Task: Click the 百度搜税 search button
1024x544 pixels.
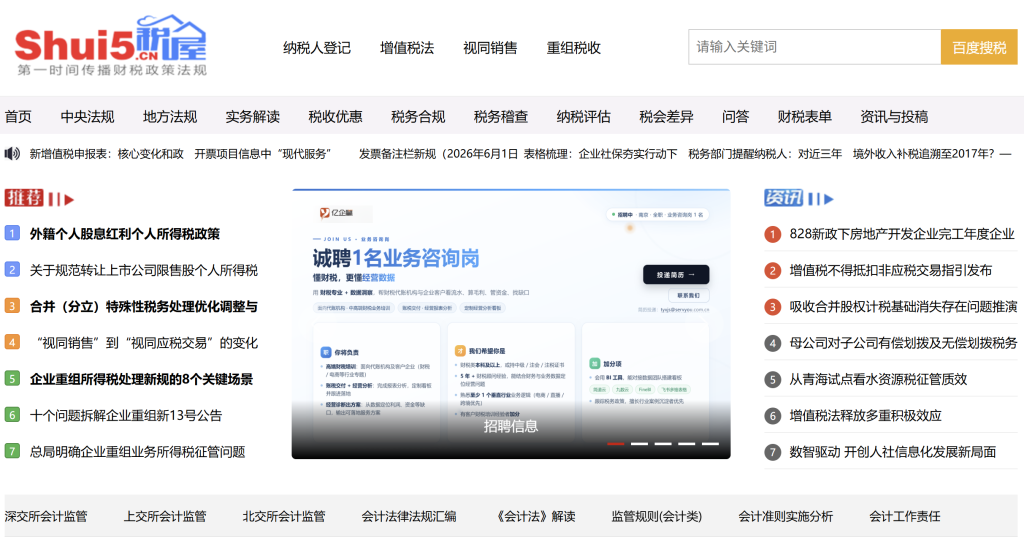Action: (979, 47)
